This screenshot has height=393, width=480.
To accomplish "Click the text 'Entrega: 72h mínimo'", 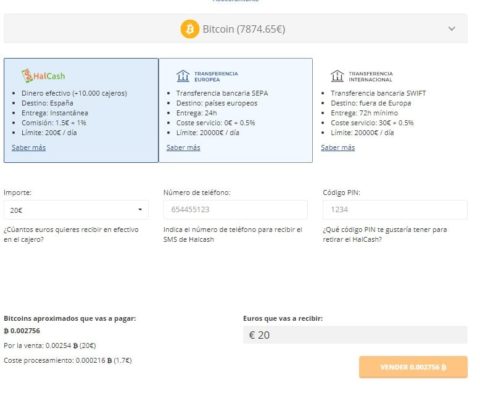I will [364, 113].
